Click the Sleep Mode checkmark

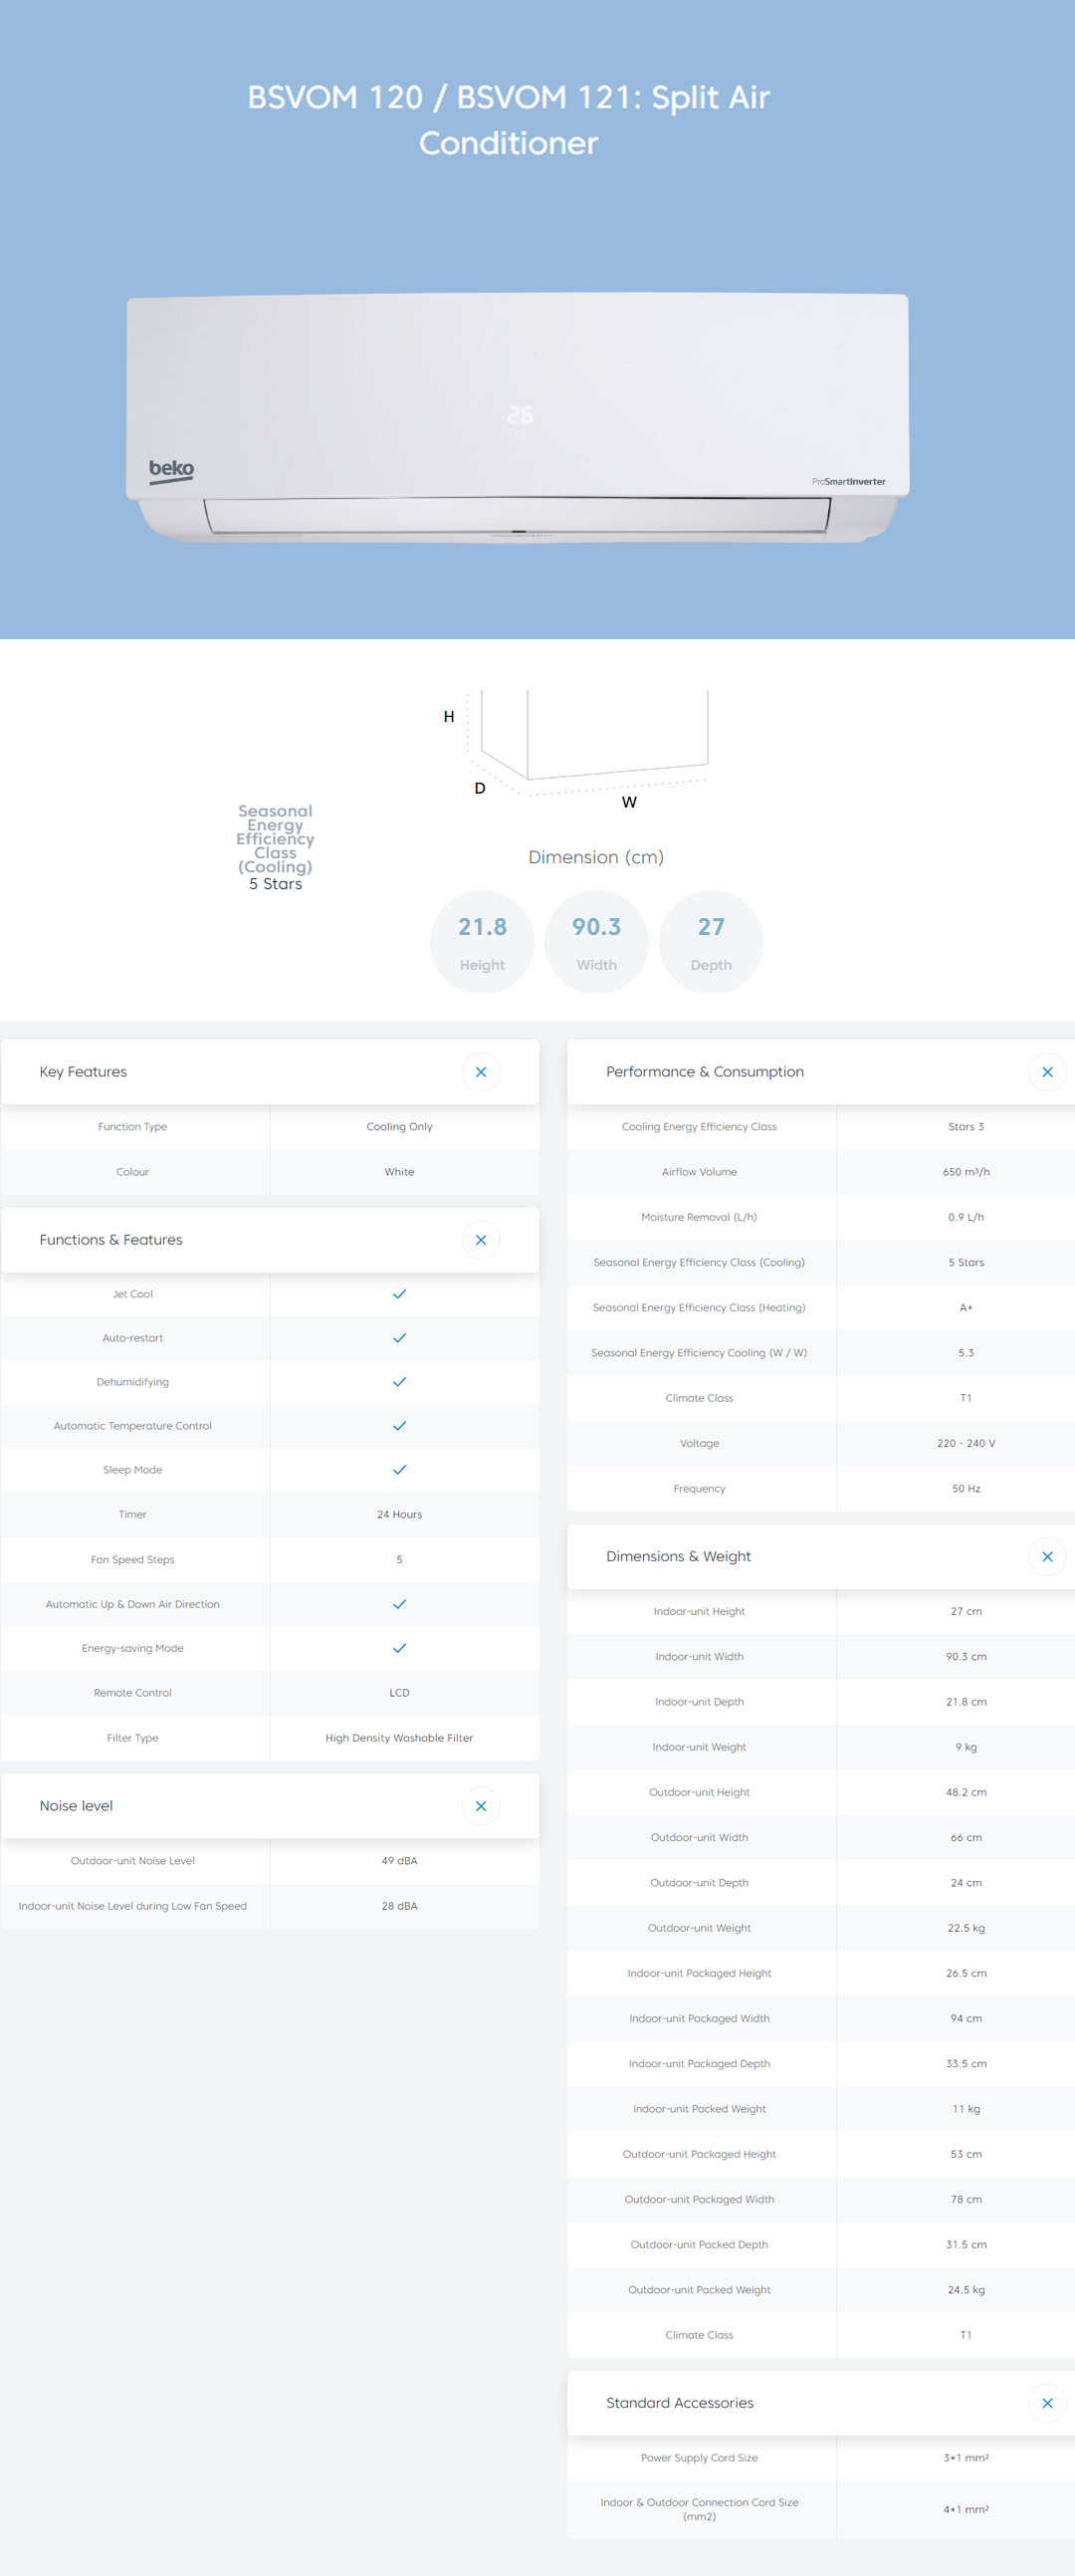(399, 1470)
